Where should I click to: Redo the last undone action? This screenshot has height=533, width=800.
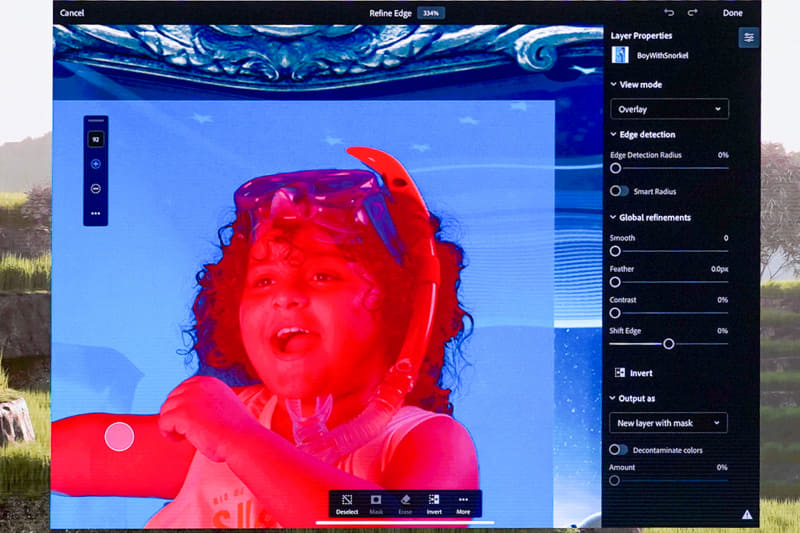pos(692,12)
